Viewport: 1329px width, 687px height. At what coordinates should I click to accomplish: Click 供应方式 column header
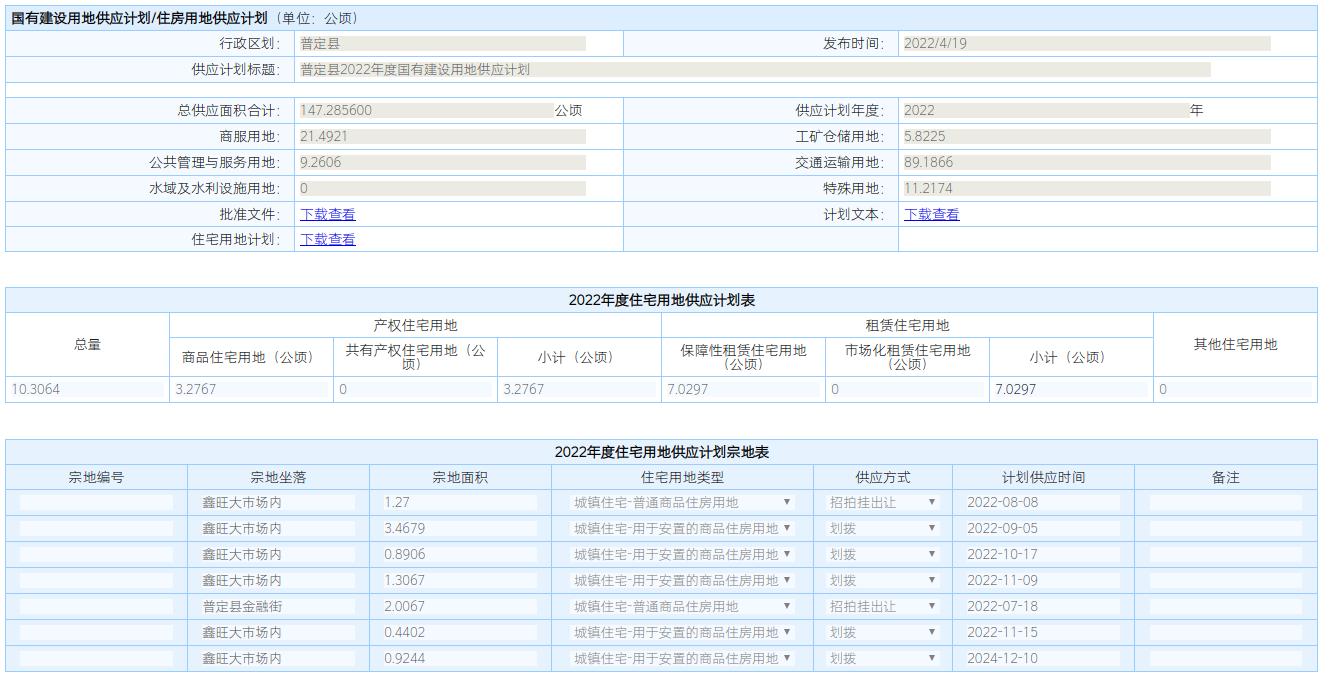pyautogui.click(x=883, y=478)
